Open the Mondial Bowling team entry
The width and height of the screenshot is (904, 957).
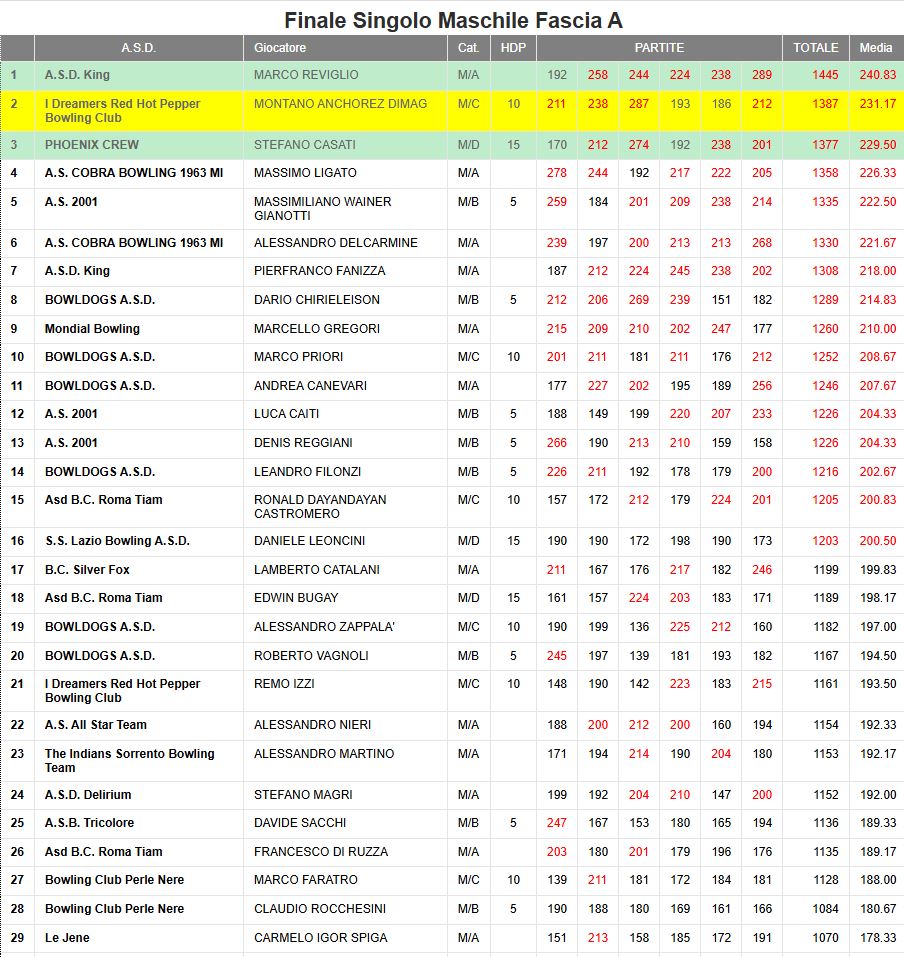tap(92, 329)
